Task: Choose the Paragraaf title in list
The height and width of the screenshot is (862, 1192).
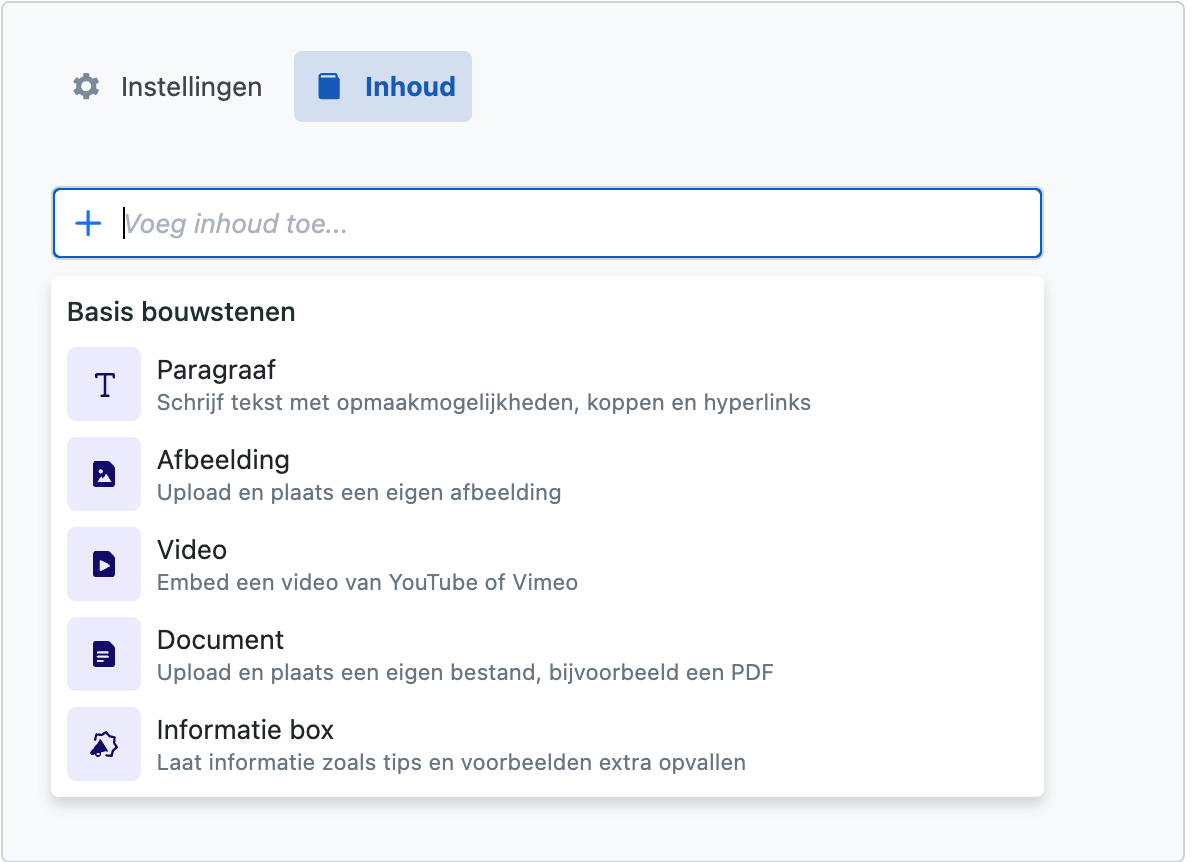Action: (216, 370)
